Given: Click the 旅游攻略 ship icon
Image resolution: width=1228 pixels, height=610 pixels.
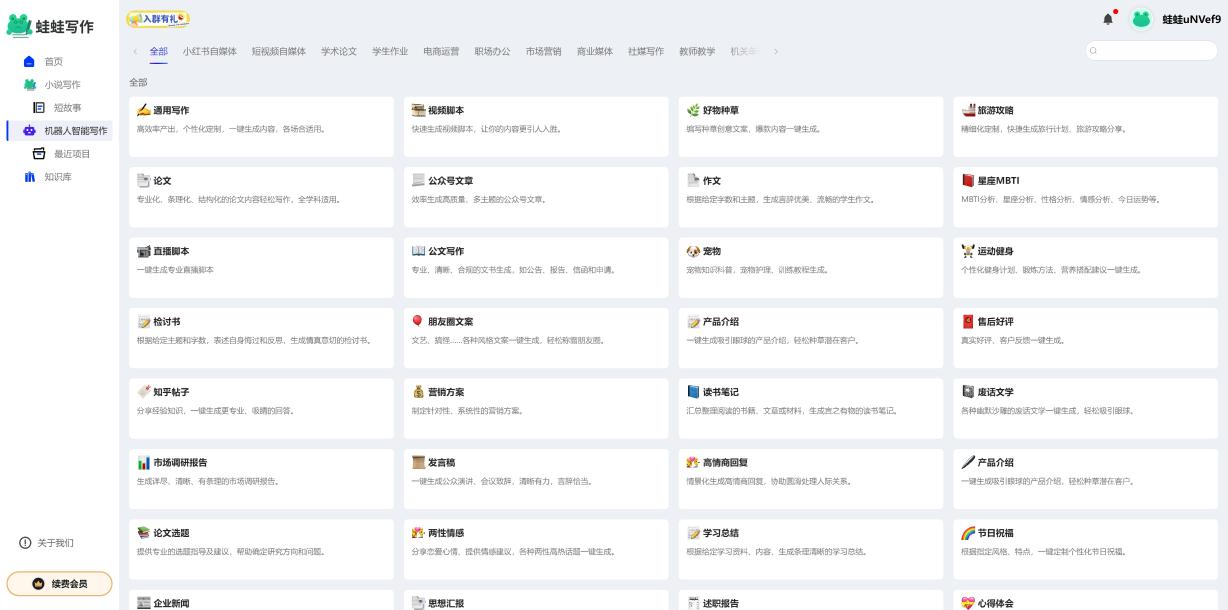Looking at the screenshot, I should 968,110.
